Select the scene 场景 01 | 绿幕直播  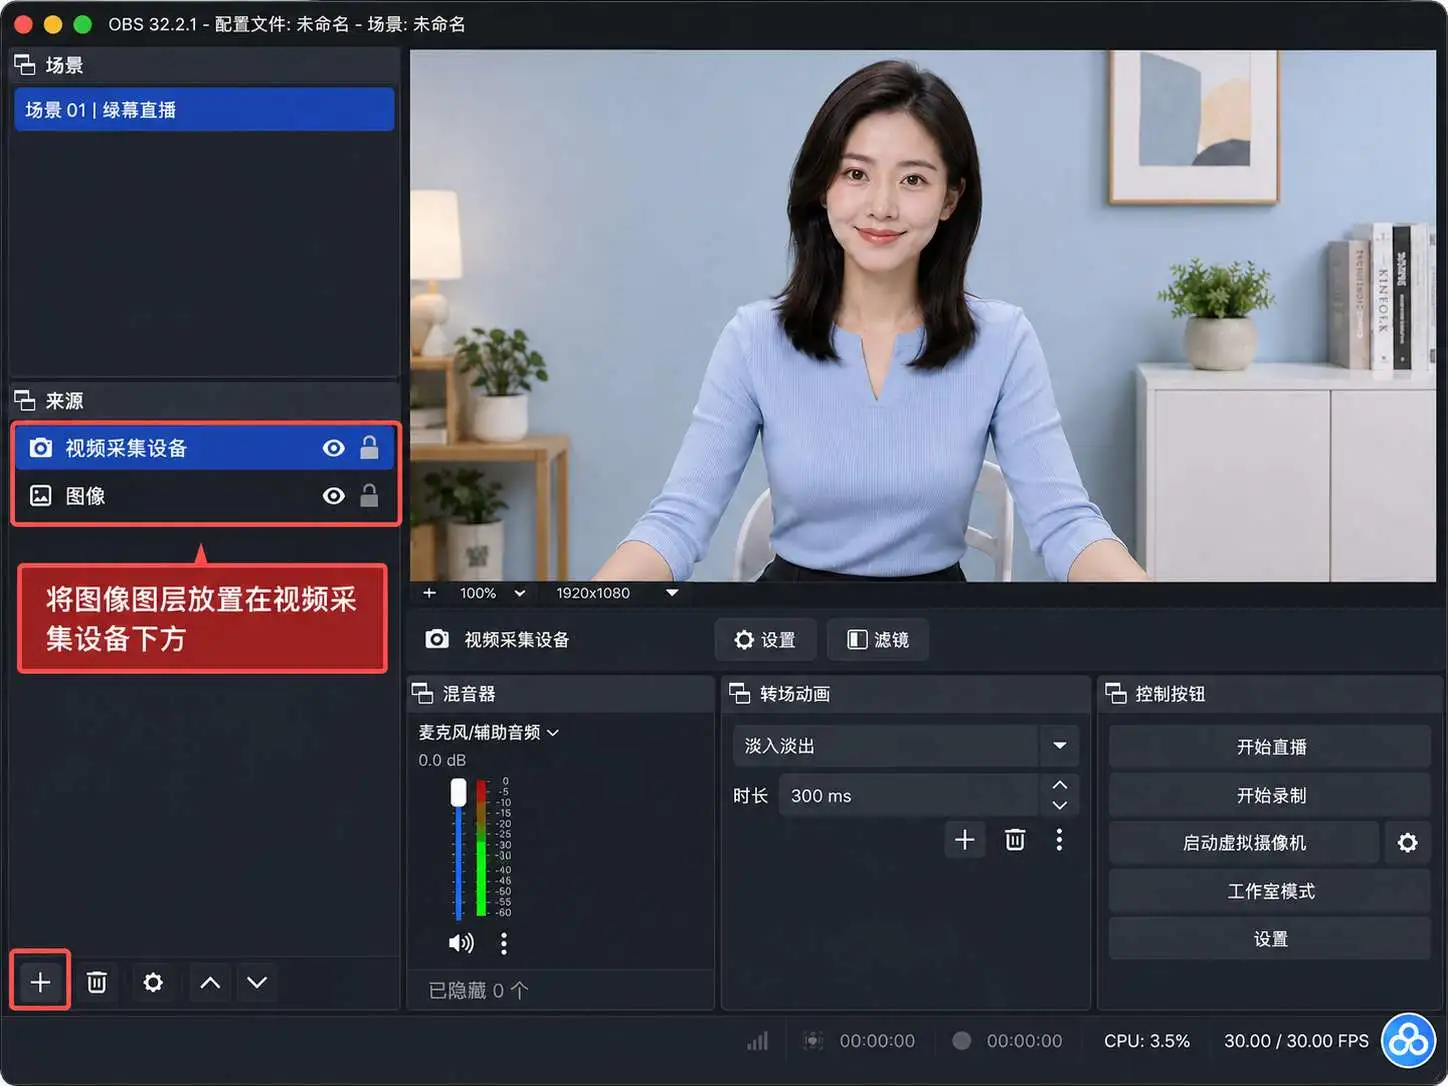click(204, 110)
